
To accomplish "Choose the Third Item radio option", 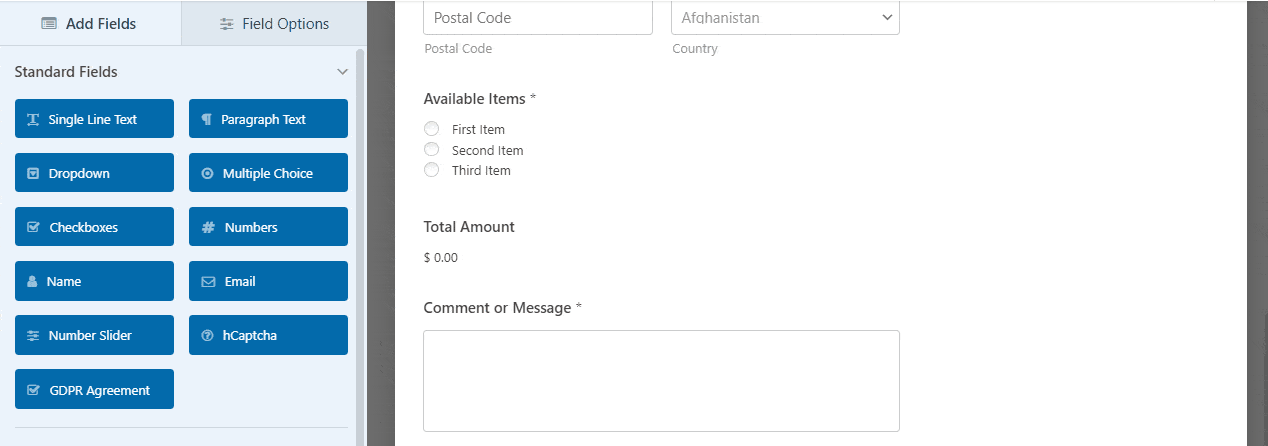I will point(432,170).
